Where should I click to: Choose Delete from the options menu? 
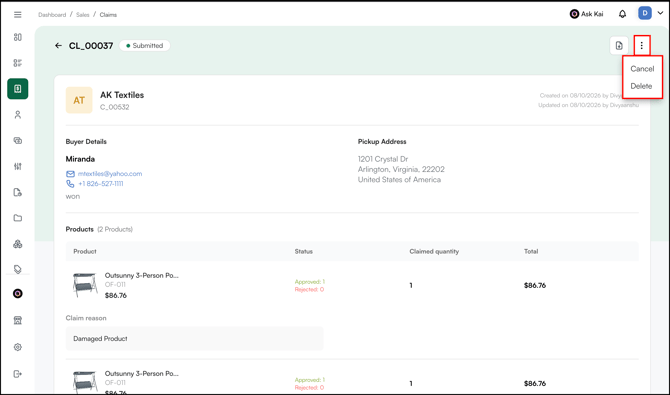[x=641, y=86]
